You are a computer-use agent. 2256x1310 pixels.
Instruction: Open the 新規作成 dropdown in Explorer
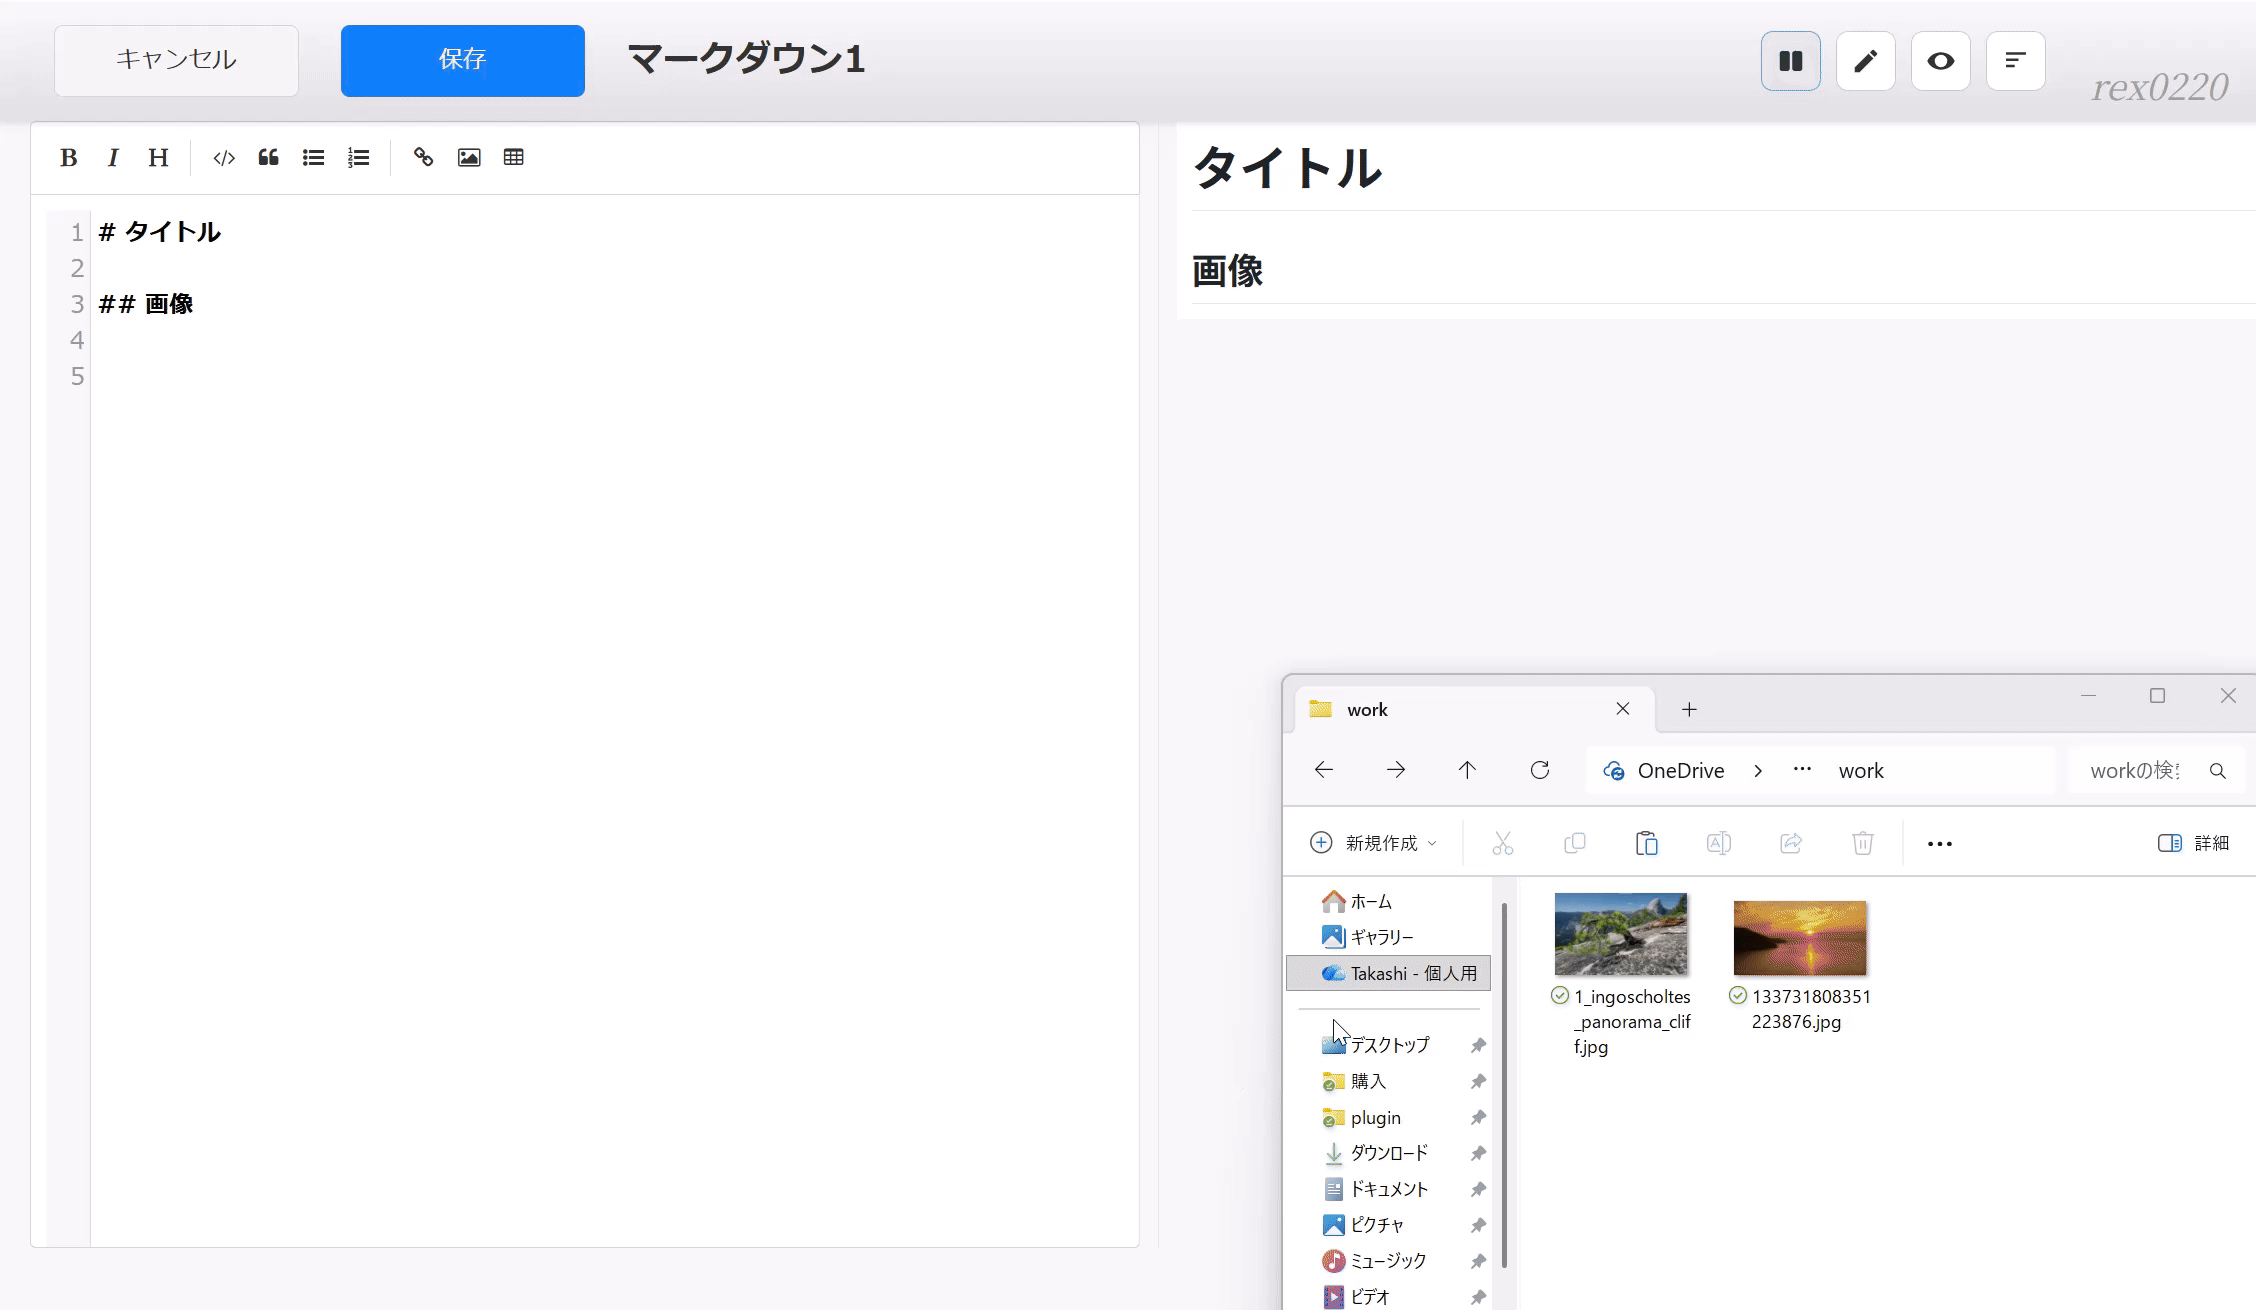1374,843
